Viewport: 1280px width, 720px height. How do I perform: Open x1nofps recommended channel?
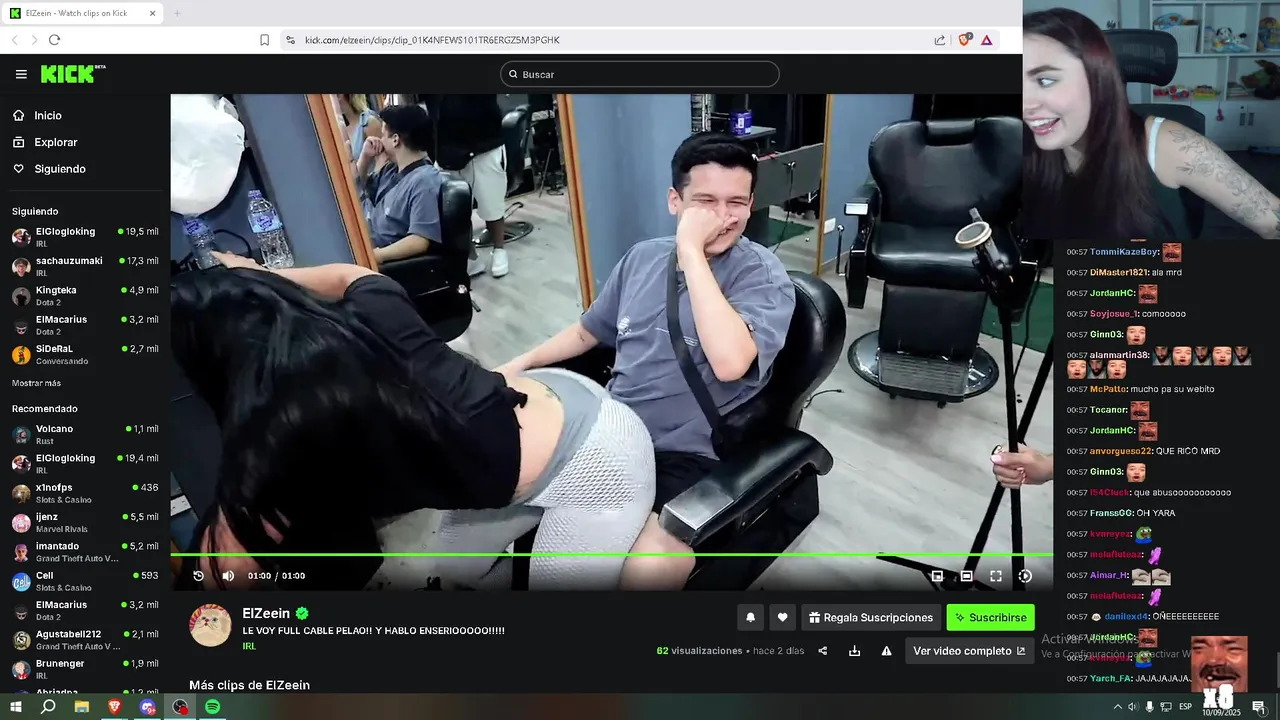pyautogui.click(x=85, y=493)
